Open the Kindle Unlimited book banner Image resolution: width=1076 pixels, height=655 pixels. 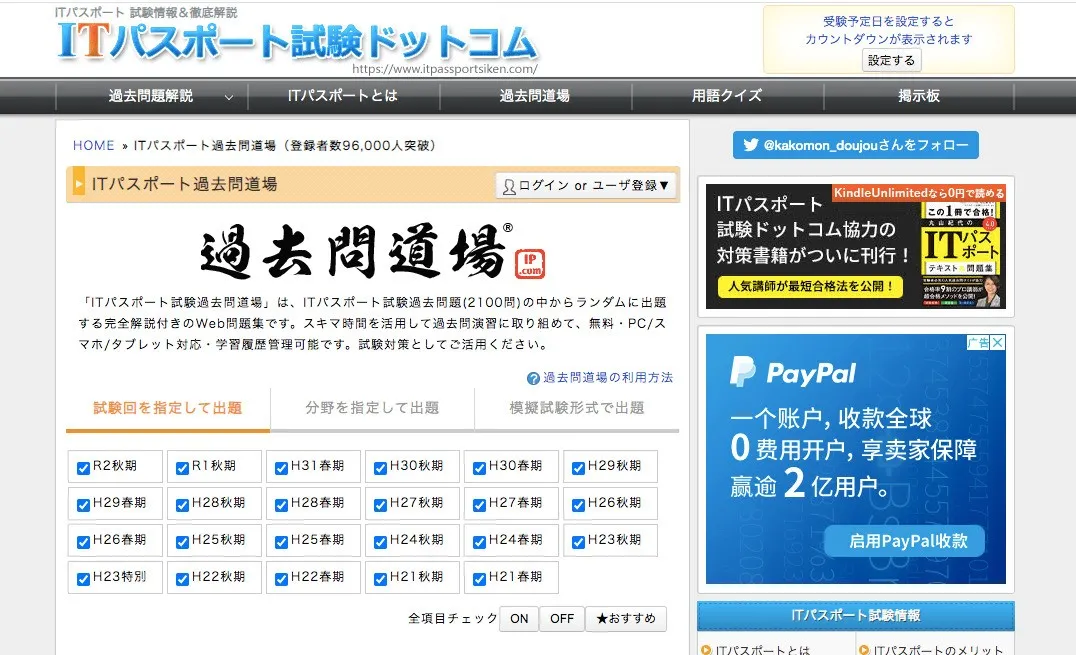pyautogui.click(x=856, y=246)
